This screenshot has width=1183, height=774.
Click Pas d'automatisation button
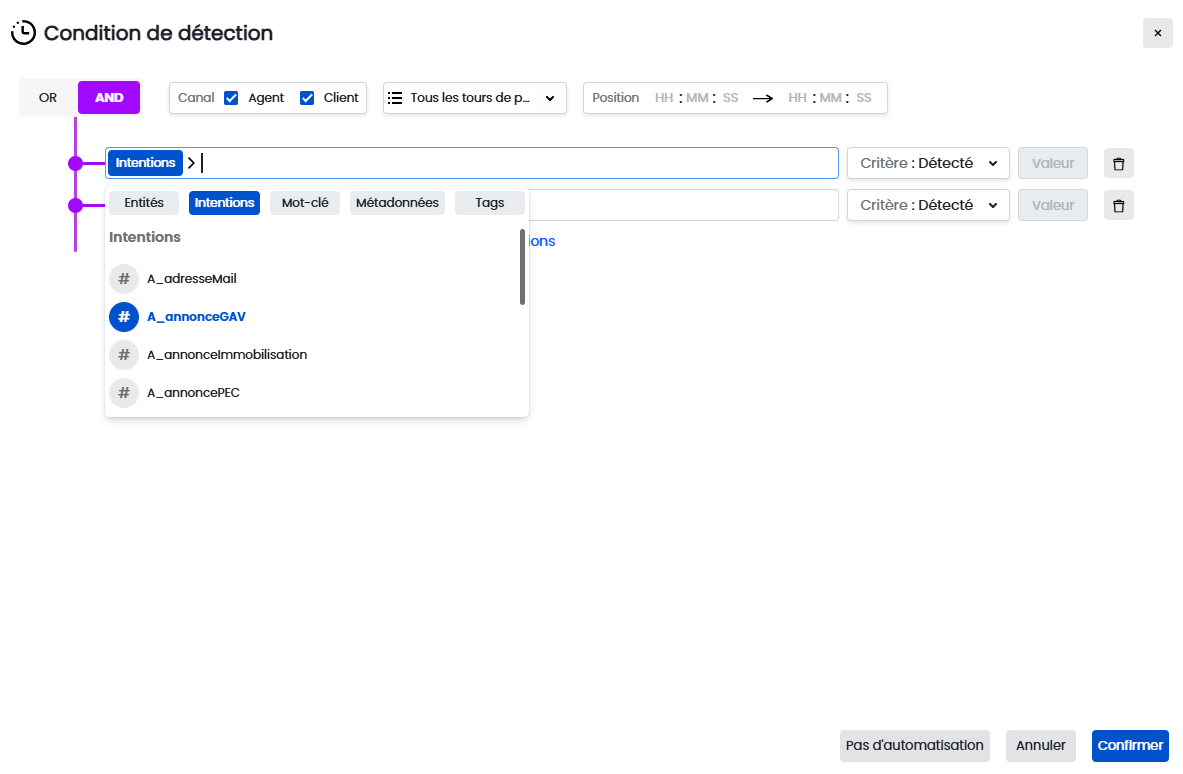click(x=914, y=745)
